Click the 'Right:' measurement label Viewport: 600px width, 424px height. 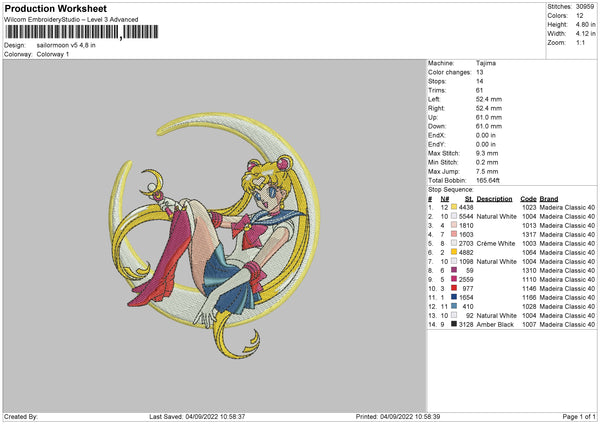436,108
